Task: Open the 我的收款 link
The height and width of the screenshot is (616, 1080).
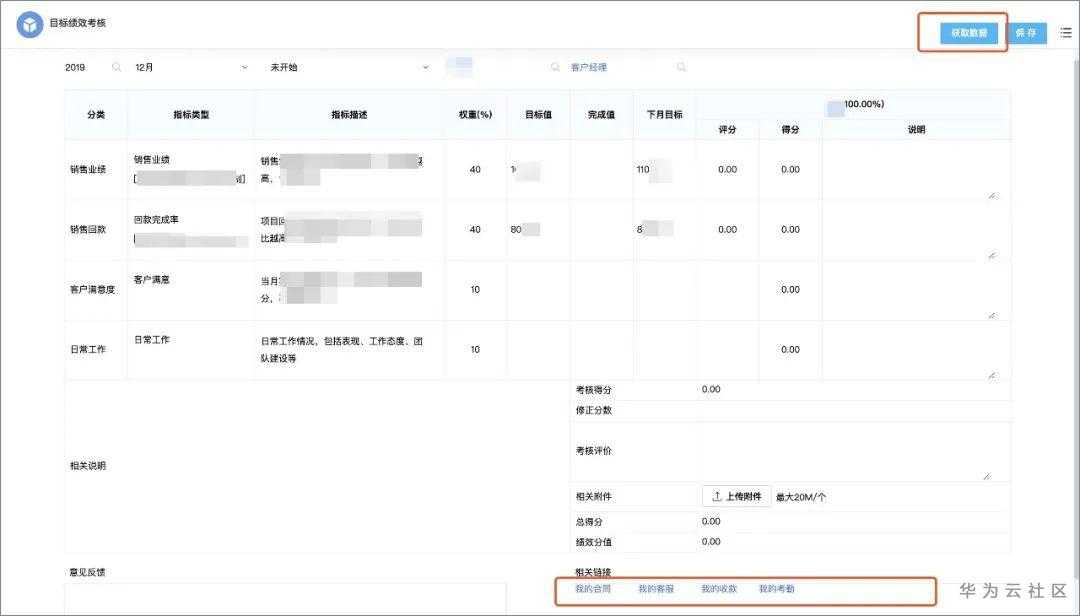Action: pos(719,588)
